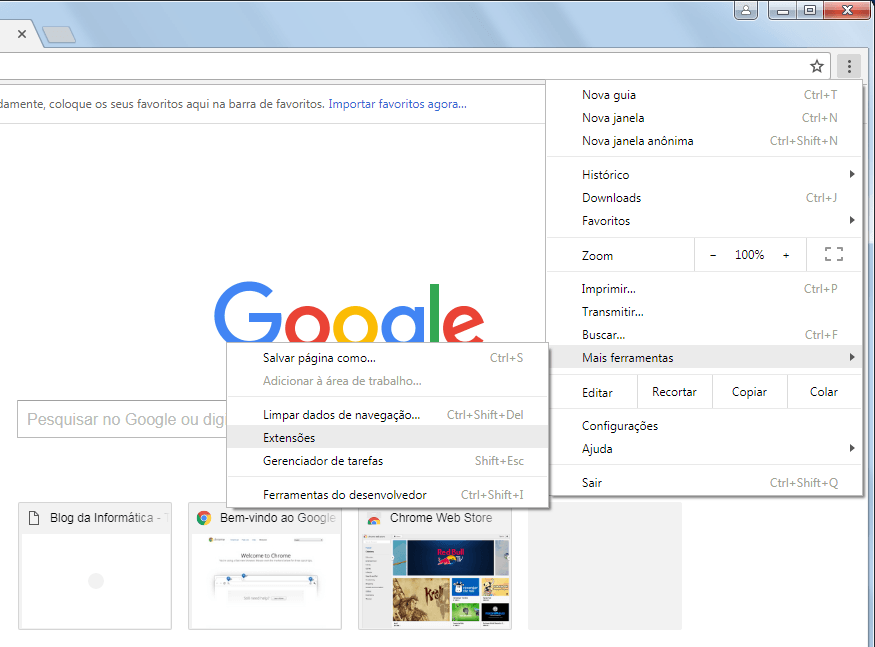Expand the Ajuda submenu arrow

click(x=852, y=448)
